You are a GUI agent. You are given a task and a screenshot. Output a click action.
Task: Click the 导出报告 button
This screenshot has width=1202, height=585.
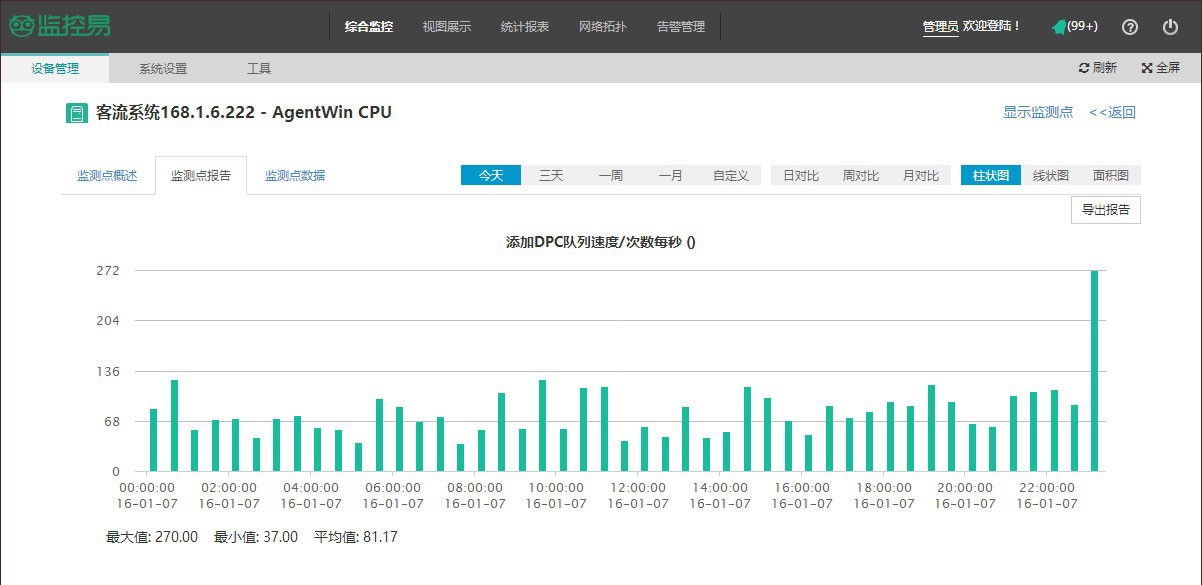(x=1105, y=210)
